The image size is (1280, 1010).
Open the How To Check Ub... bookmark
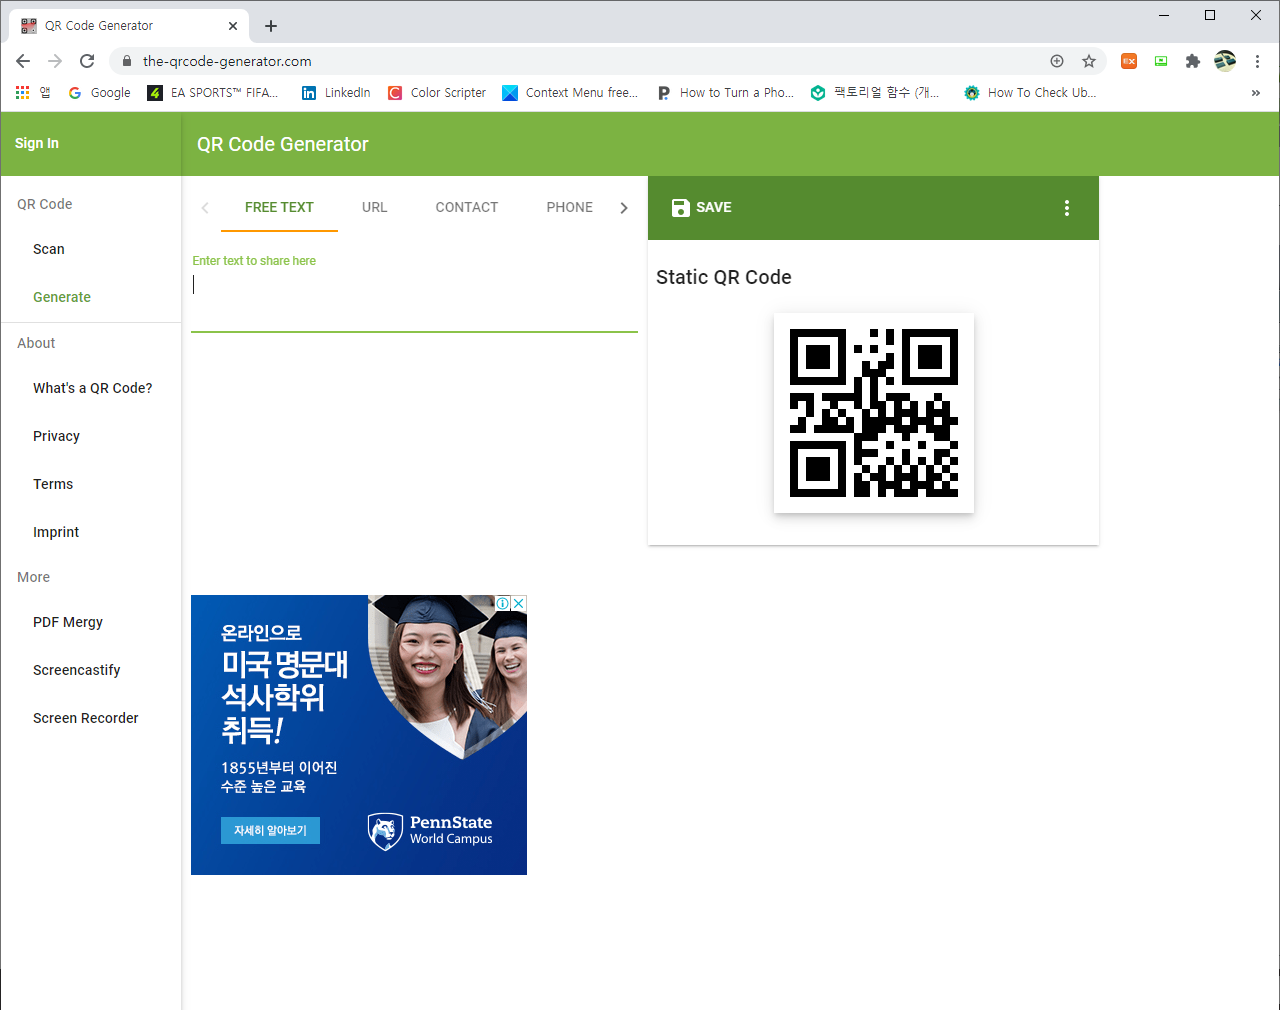(1030, 92)
